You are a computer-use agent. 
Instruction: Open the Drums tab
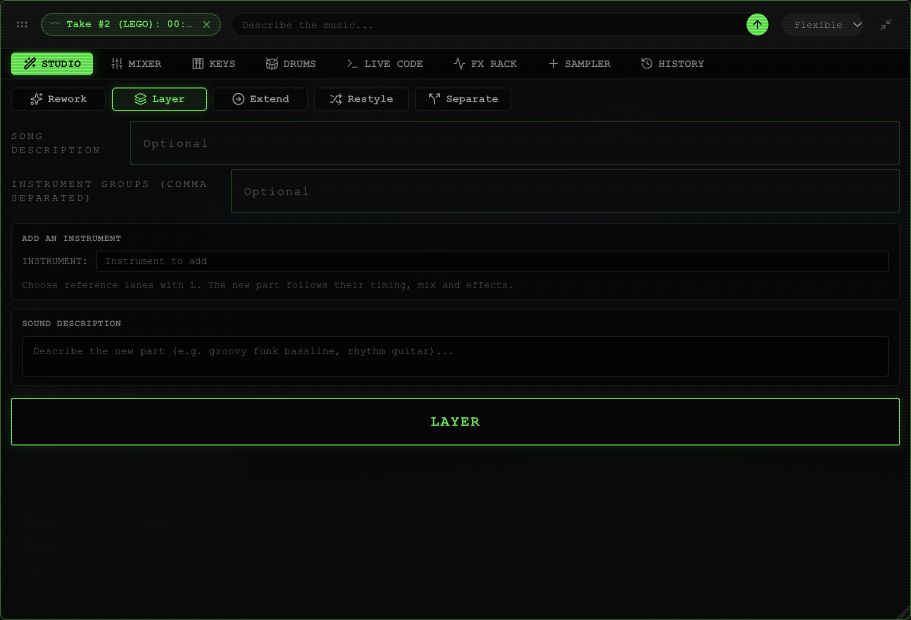click(x=290, y=64)
